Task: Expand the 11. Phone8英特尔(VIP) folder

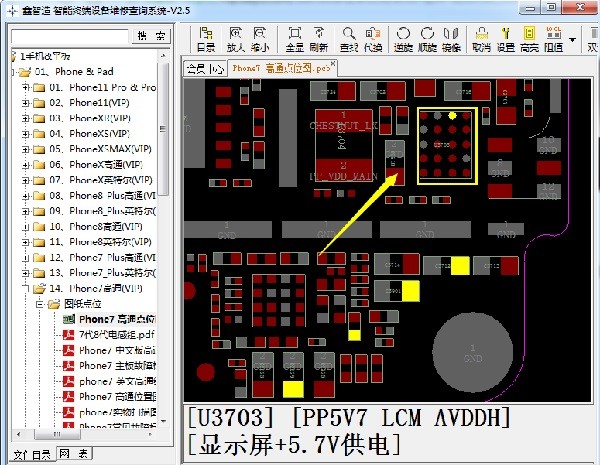Action: [x=26, y=242]
